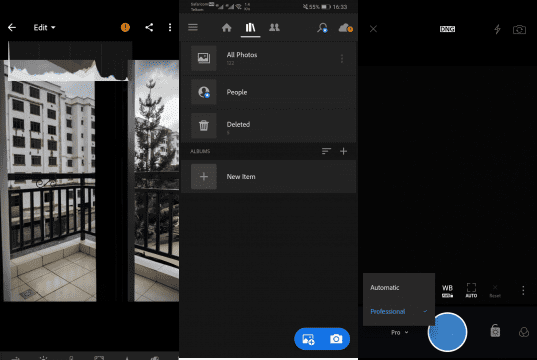Switch to the Home tab
The image size is (537, 360).
(x=226, y=27)
